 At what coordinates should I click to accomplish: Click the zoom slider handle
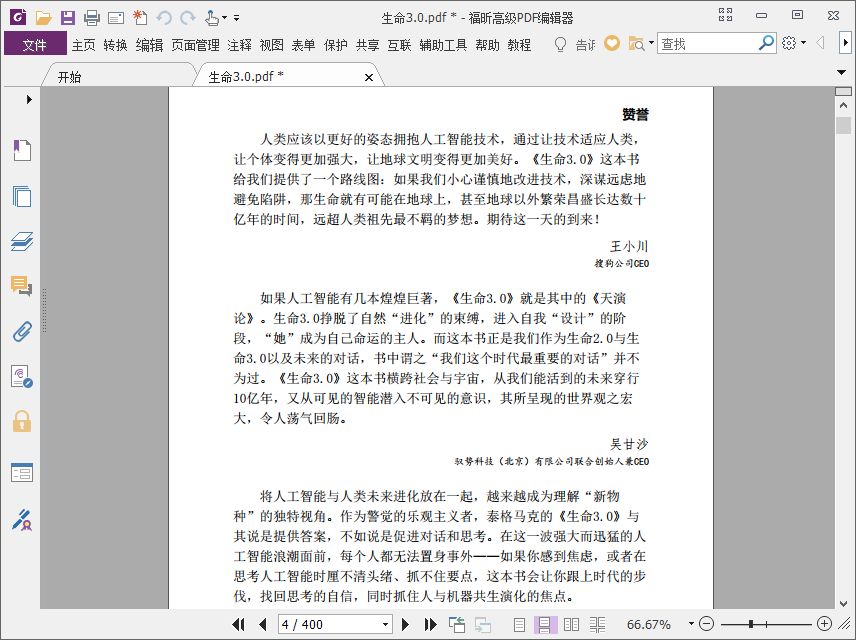click(751, 624)
